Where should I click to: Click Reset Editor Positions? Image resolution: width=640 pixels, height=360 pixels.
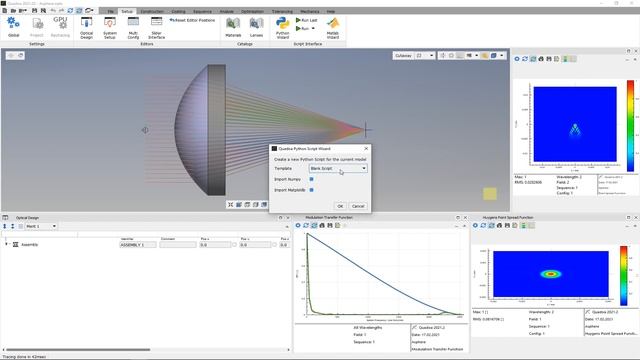click(192, 20)
